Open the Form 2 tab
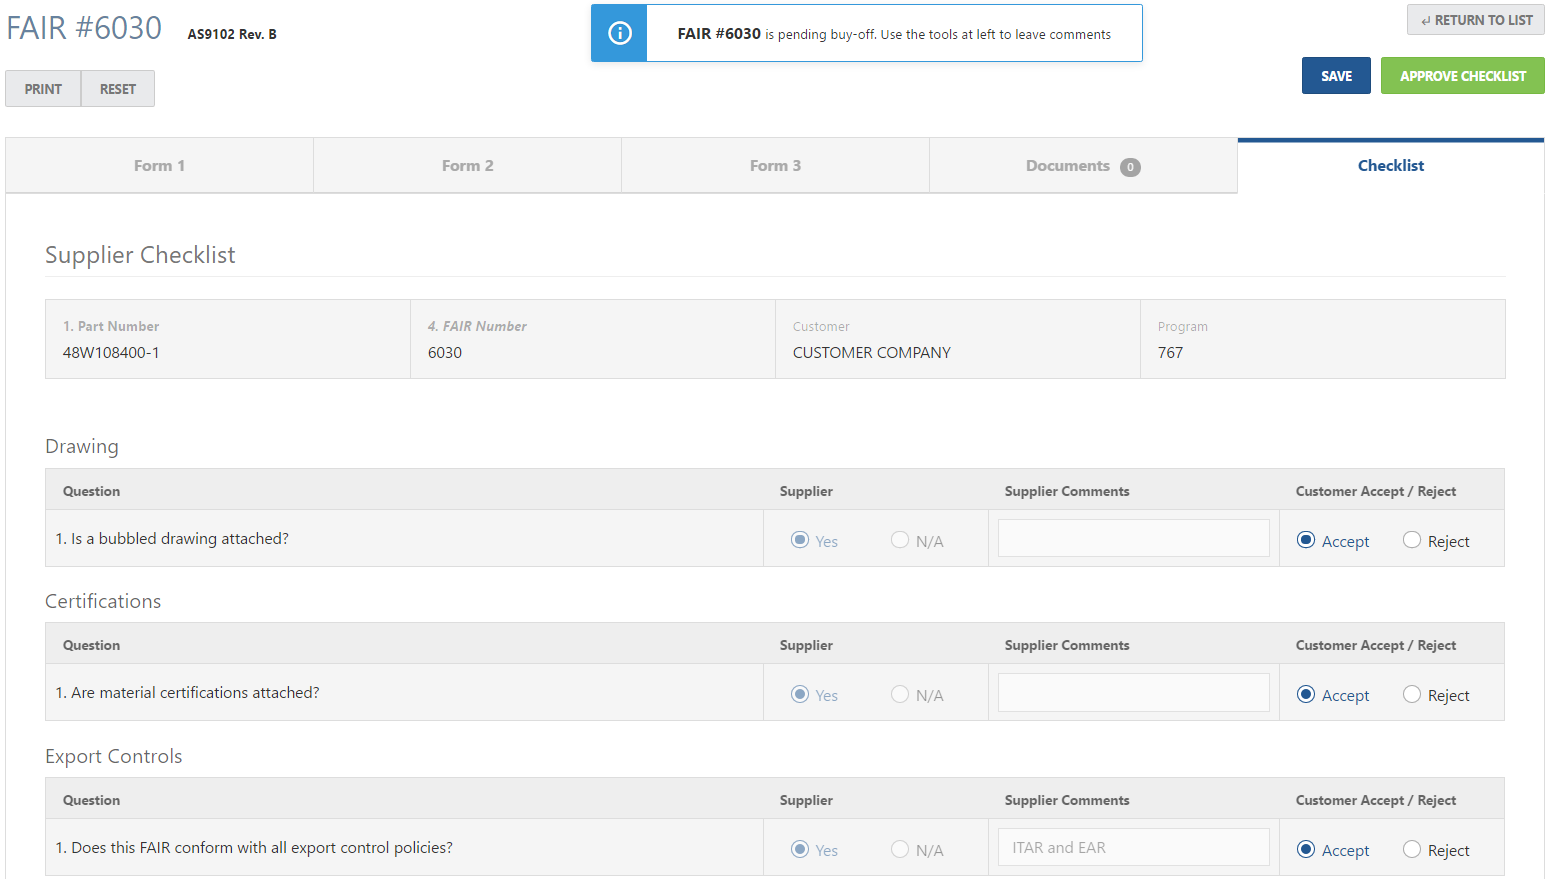The width and height of the screenshot is (1550, 879). tap(468, 166)
